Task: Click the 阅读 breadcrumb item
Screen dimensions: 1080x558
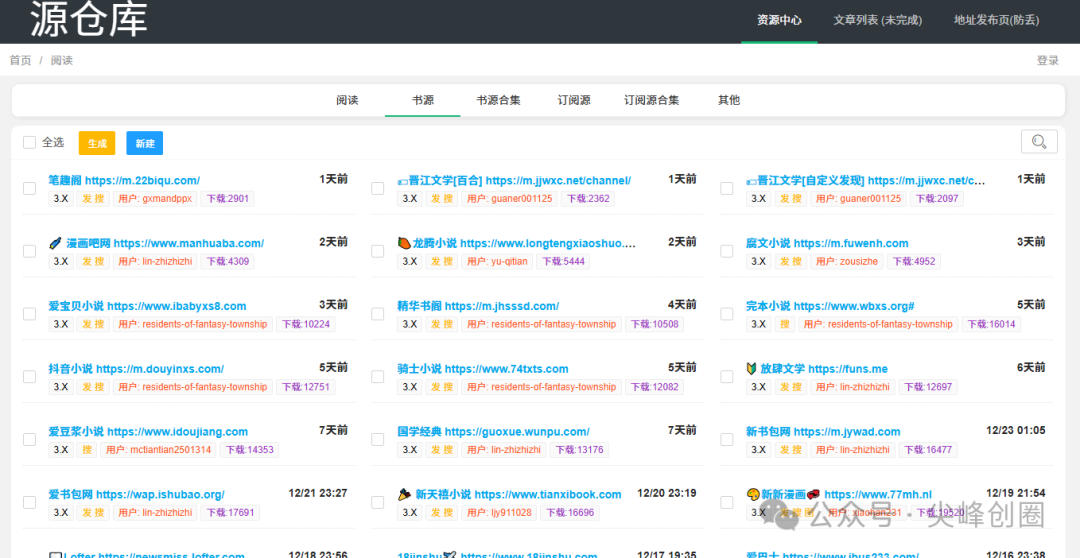Action: pyautogui.click(x=61, y=61)
